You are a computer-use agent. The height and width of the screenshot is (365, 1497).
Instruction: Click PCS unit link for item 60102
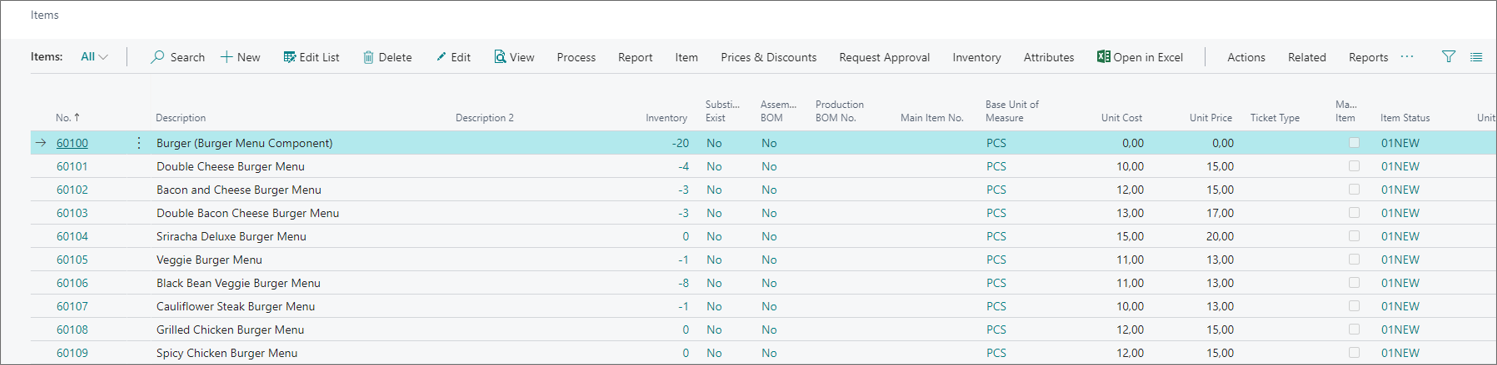996,189
